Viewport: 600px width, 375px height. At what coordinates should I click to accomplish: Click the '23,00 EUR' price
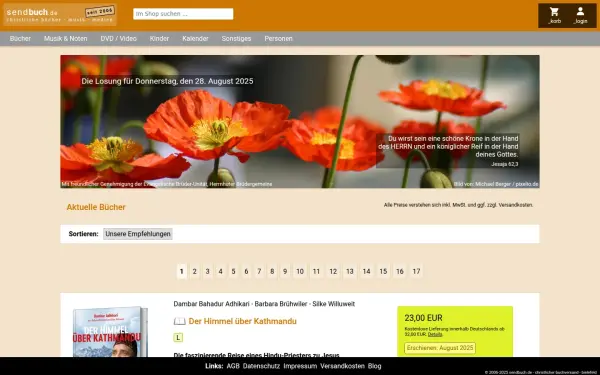click(424, 318)
